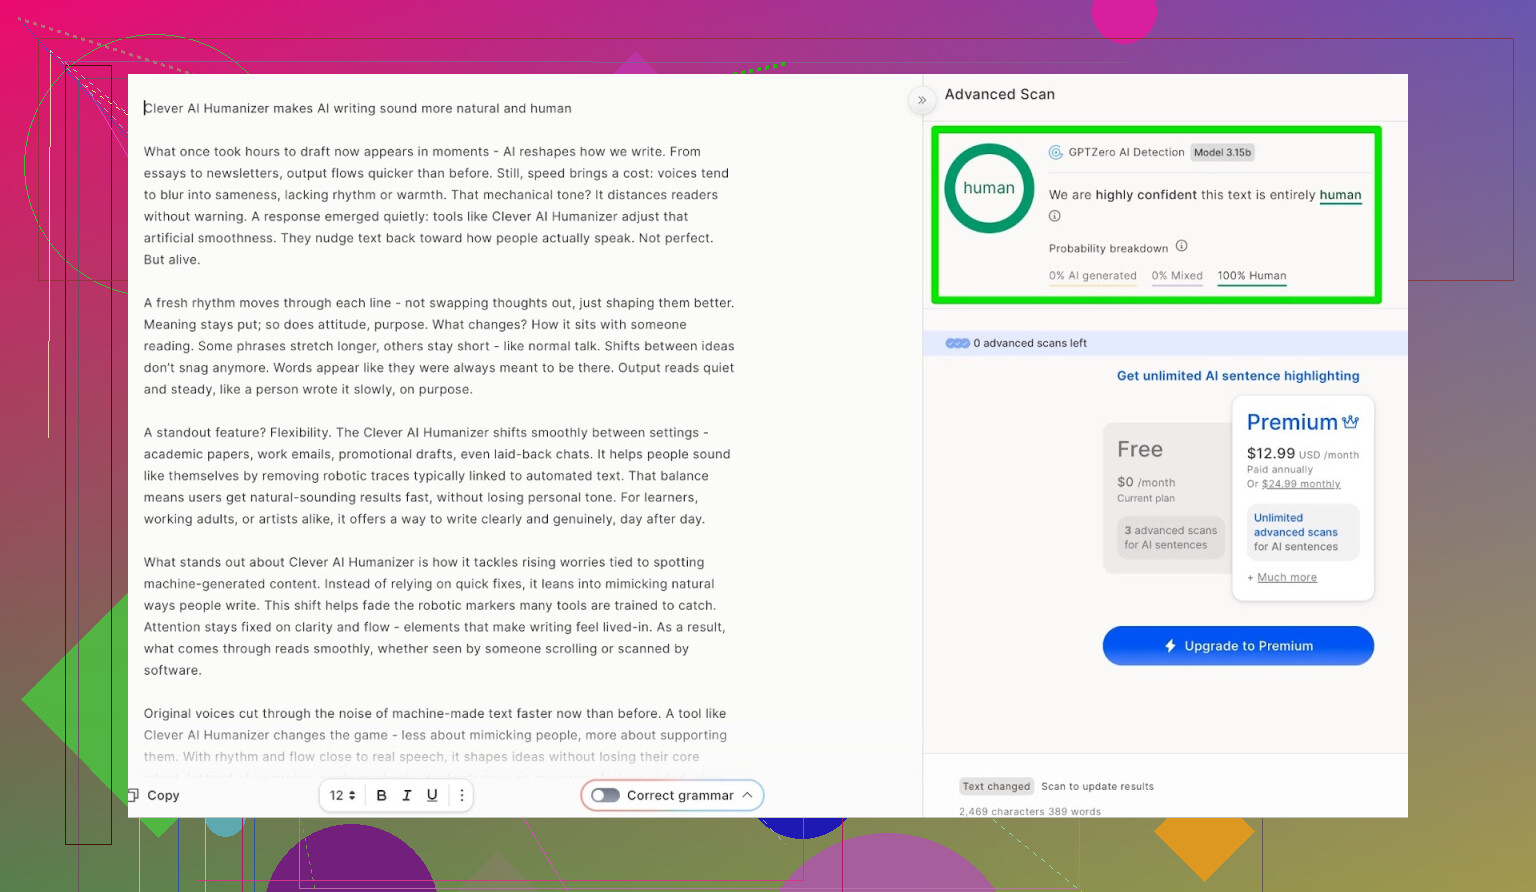Image resolution: width=1536 pixels, height=892 pixels.
Task: Select the 0% Mixed breakdown tab
Action: (1176, 276)
